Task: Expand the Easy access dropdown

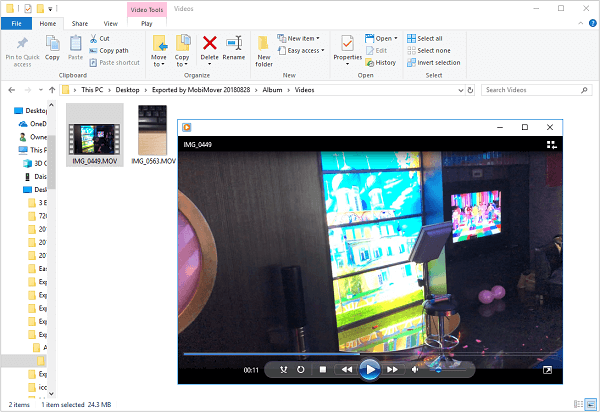Action: click(305, 50)
